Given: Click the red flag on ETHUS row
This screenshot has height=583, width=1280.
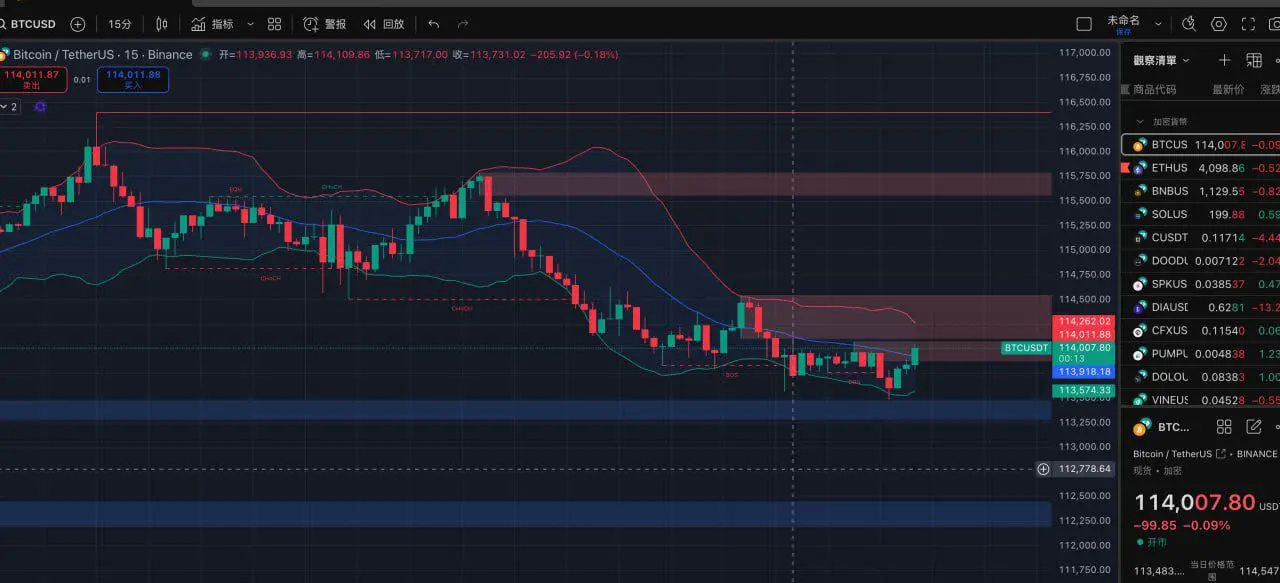Looking at the screenshot, I should (x=1127, y=168).
